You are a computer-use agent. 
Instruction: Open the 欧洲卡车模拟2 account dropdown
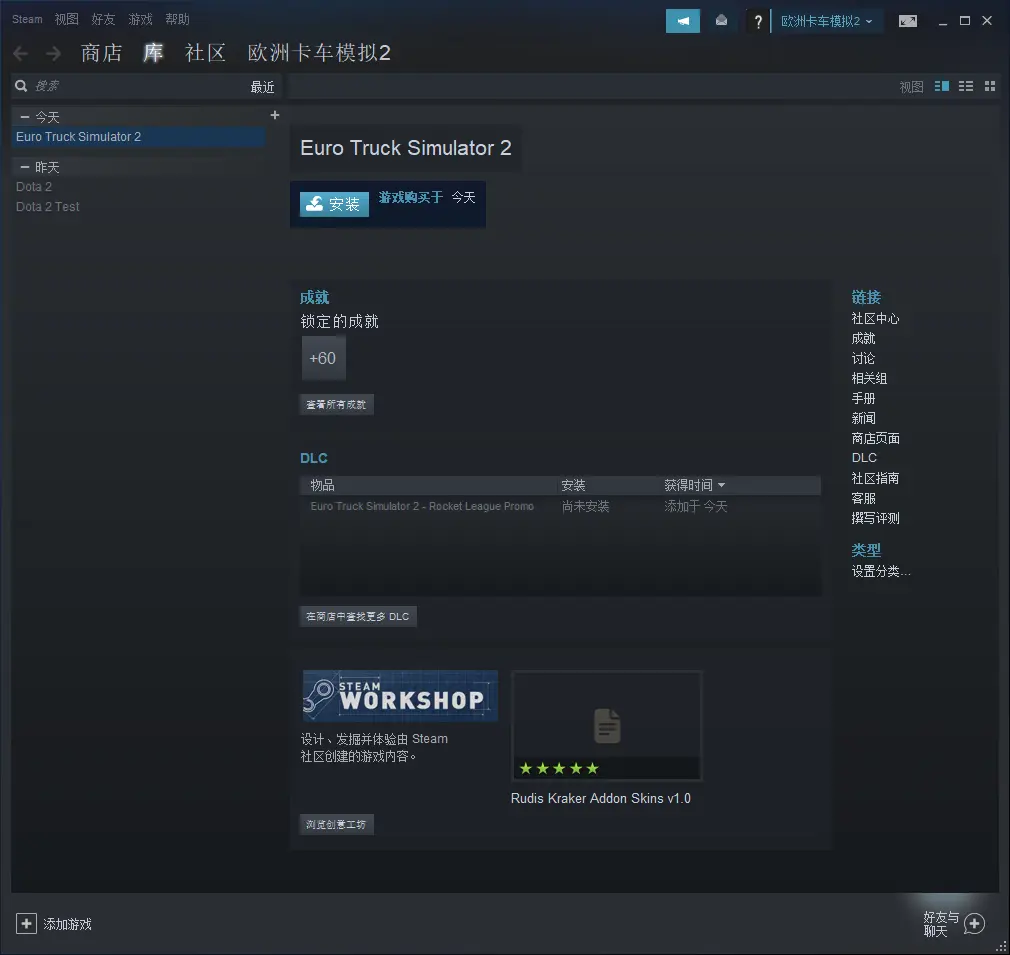click(x=826, y=21)
